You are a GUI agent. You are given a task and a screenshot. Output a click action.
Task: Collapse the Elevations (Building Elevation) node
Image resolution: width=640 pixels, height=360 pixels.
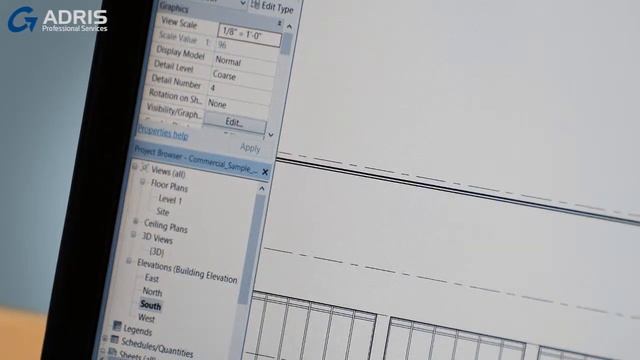click(129, 260)
